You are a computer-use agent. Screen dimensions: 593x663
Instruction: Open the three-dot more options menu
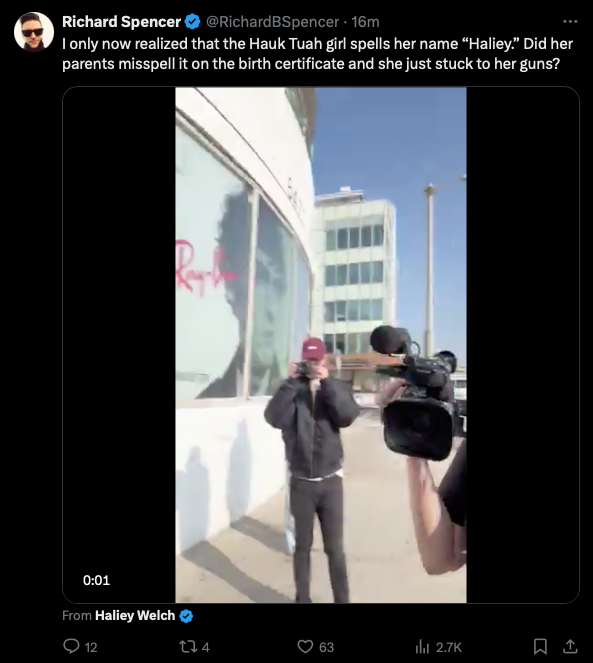[570, 21]
